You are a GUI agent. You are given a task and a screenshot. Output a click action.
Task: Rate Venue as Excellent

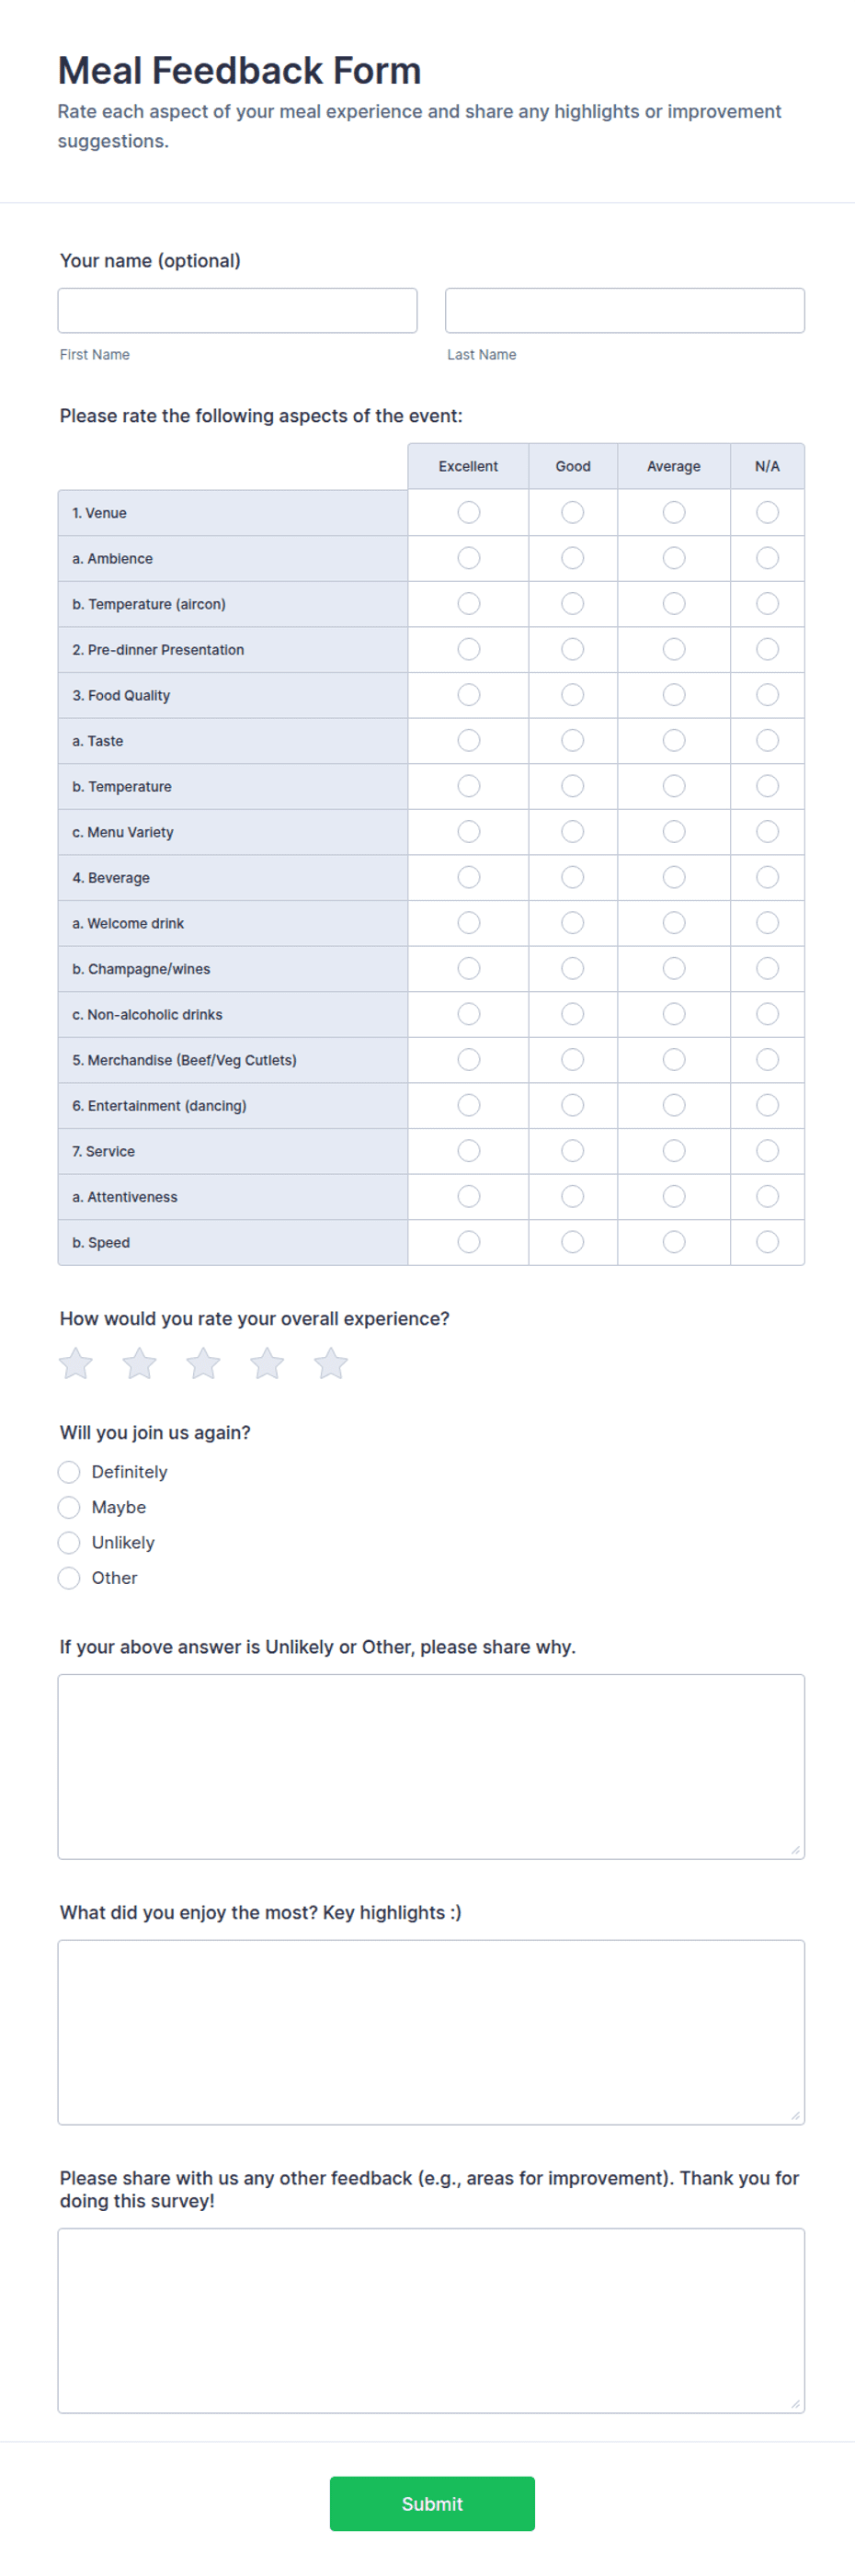point(468,512)
